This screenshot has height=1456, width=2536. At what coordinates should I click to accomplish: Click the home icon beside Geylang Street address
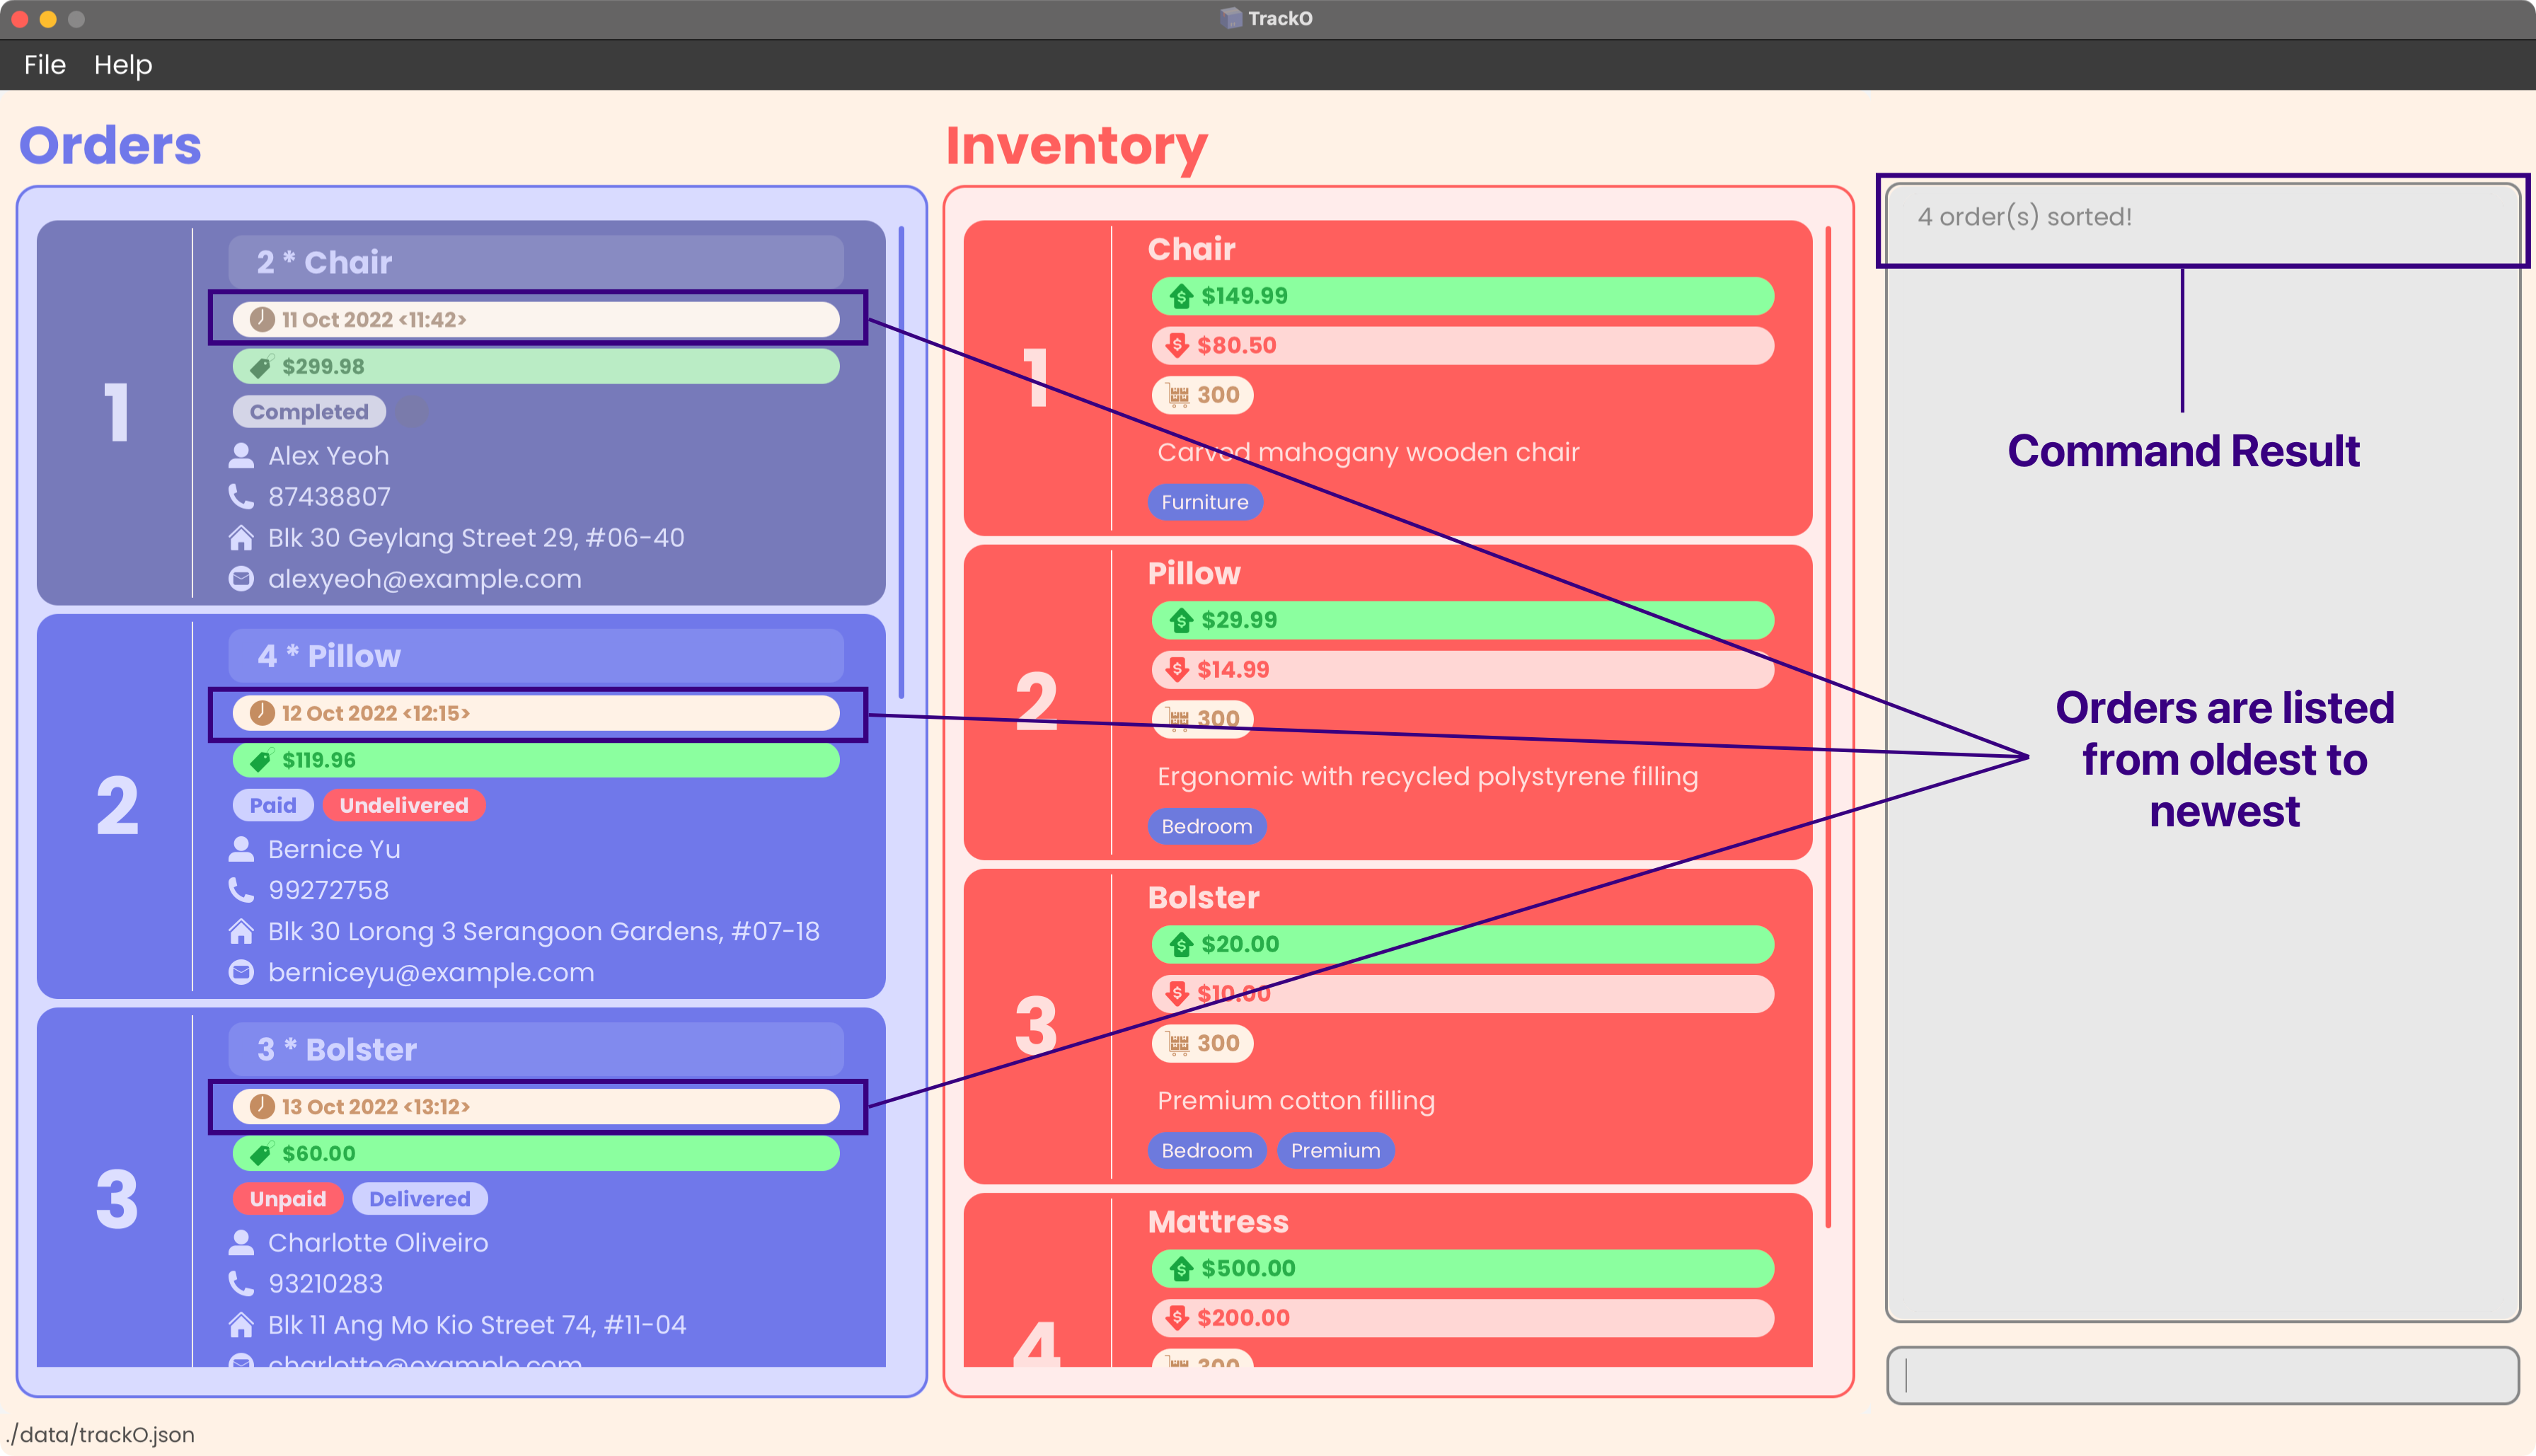point(241,538)
